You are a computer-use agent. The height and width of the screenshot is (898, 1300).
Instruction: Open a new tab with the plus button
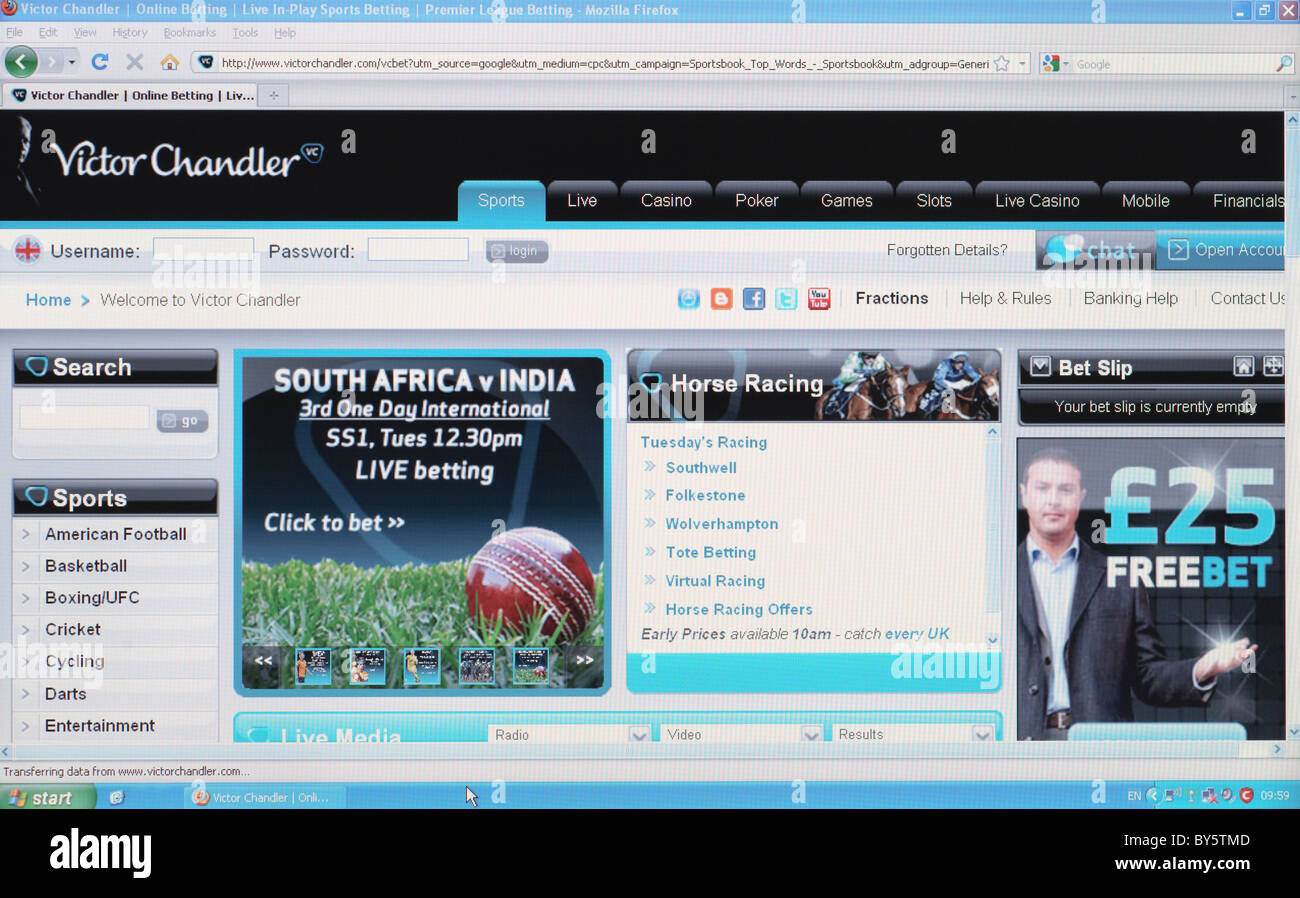click(x=273, y=95)
